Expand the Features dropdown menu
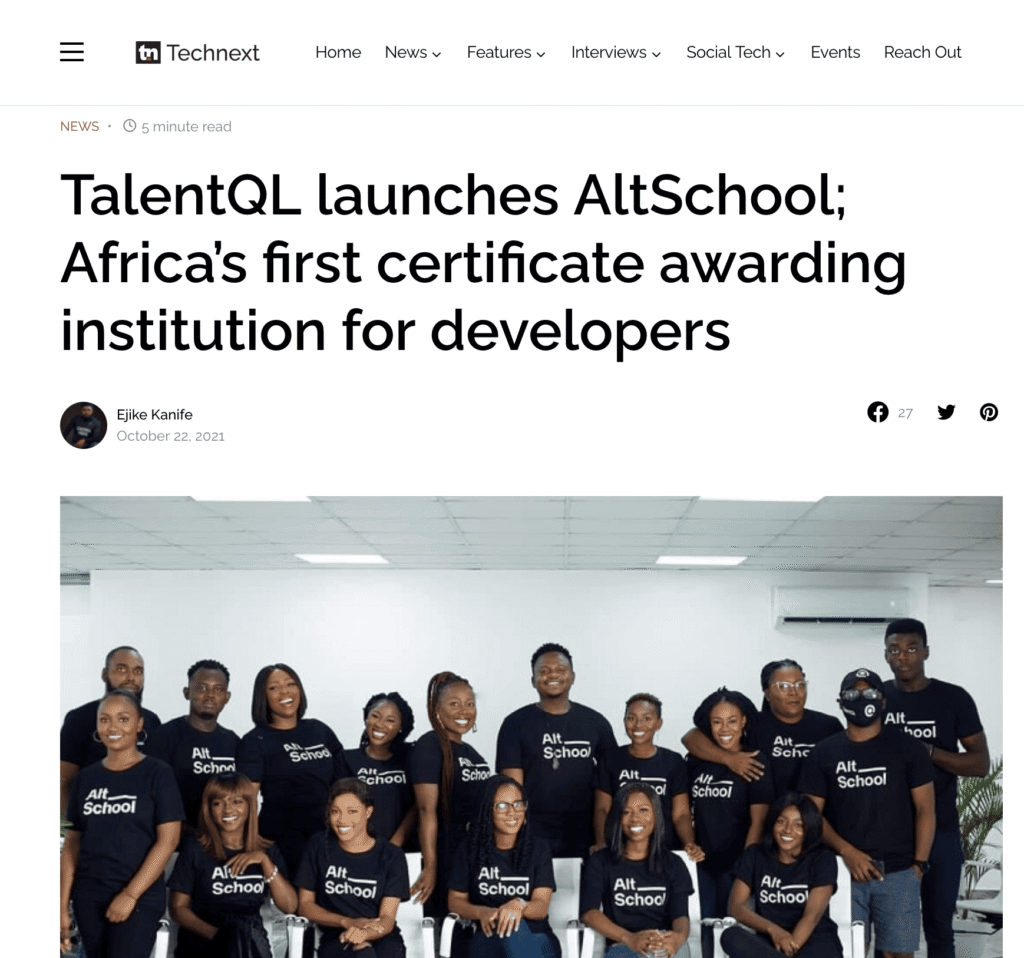1024x958 pixels. coord(506,52)
